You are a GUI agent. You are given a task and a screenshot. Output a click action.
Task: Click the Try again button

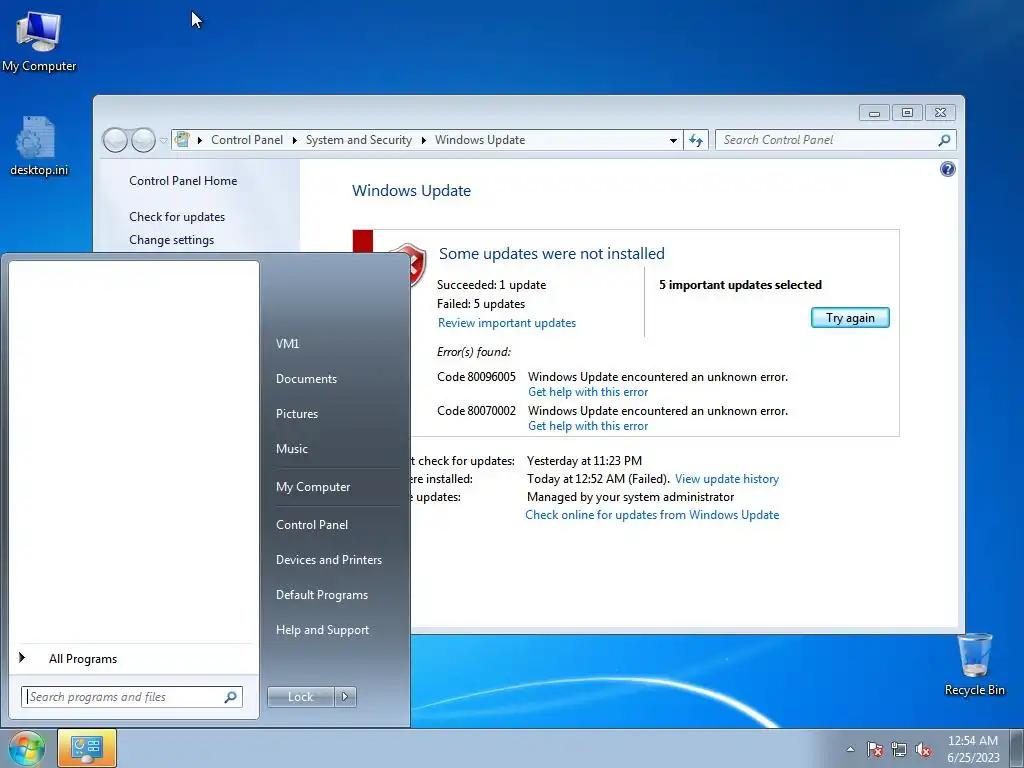click(850, 318)
